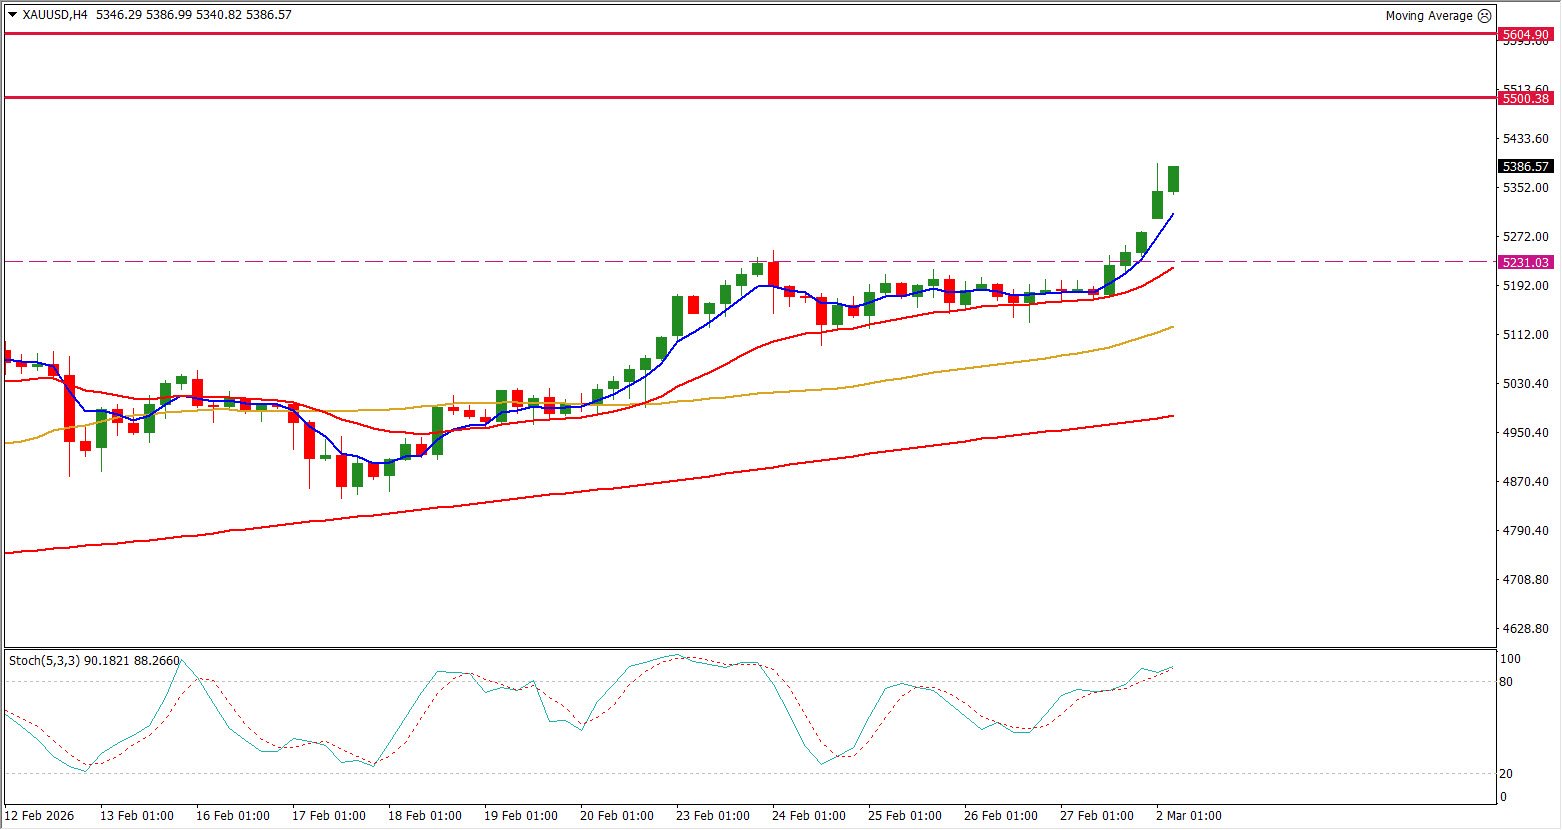Click the large red candle on 12 Feb
Viewport: 1562px width, 830px height.
coord(69,409)
